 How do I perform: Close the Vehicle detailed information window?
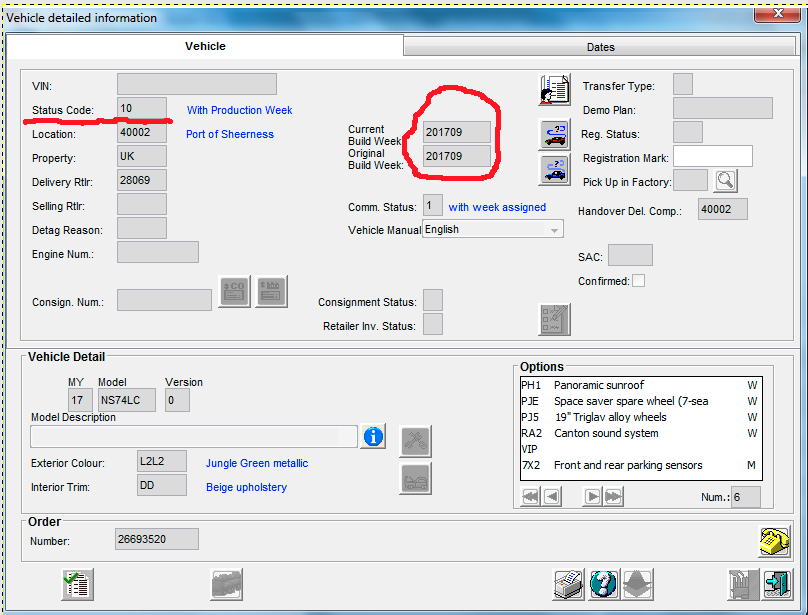(x=778, y=14)
